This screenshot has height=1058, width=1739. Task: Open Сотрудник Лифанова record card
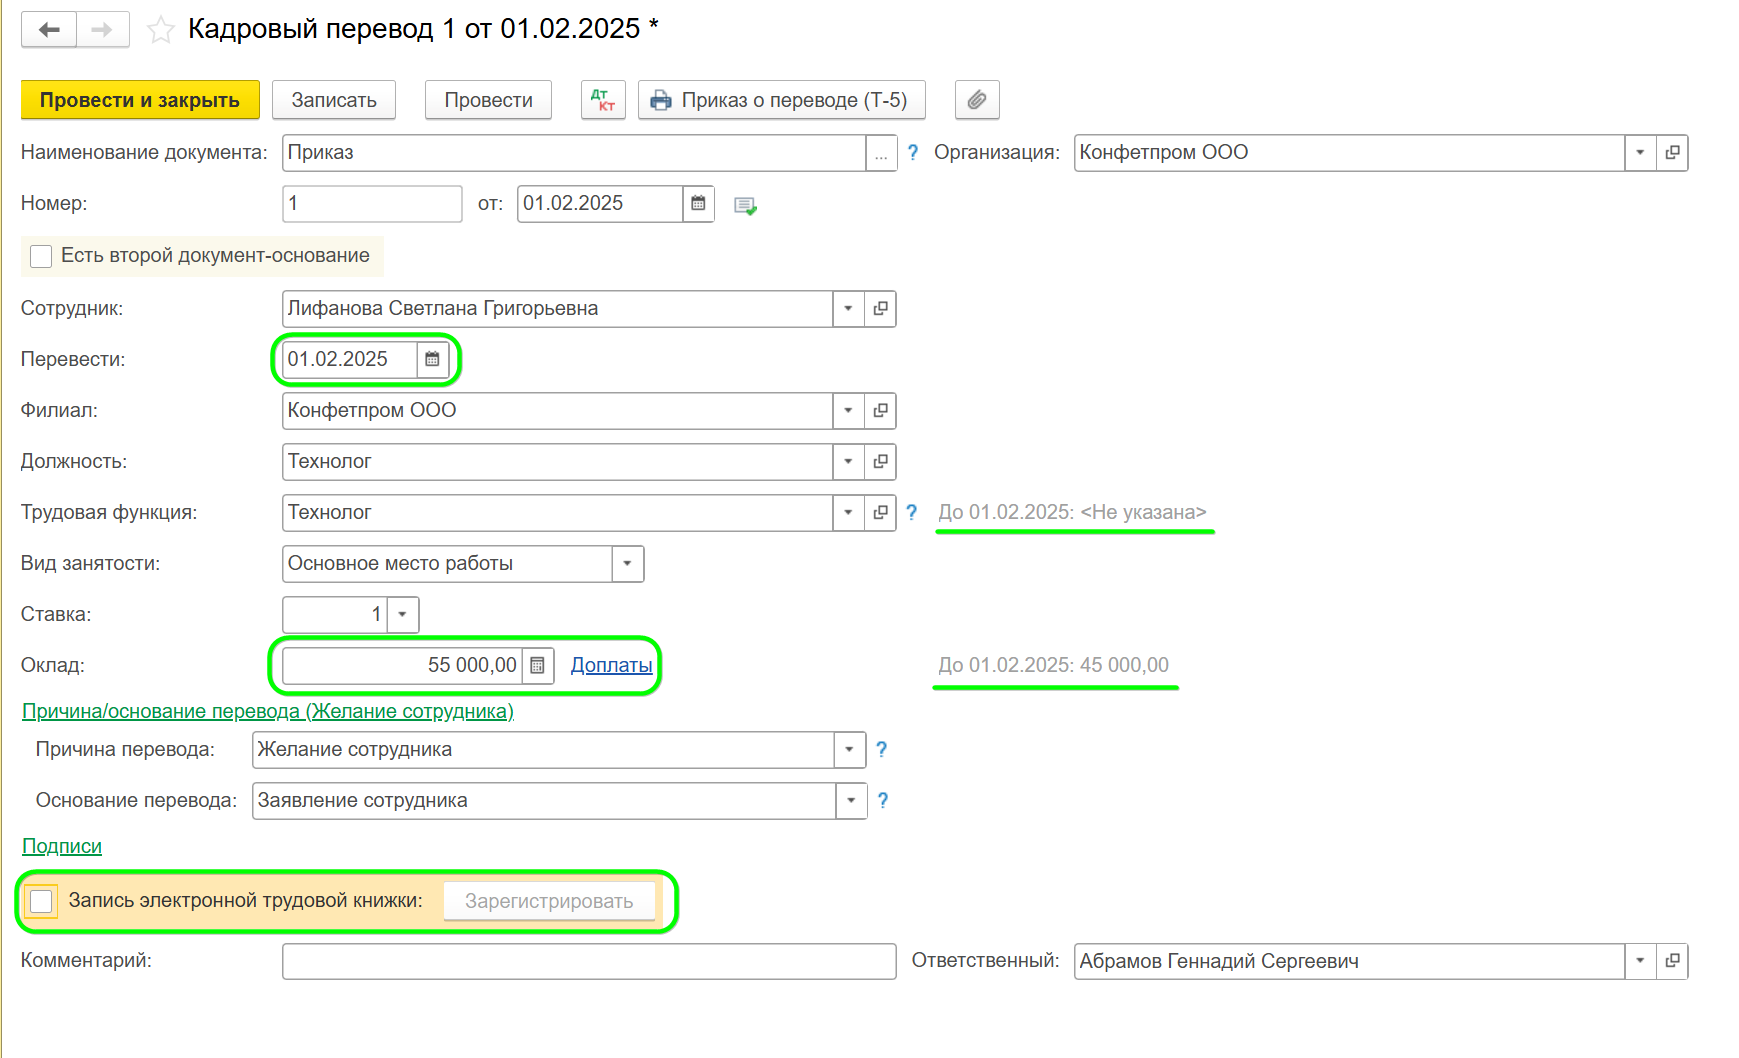(880, 309)
